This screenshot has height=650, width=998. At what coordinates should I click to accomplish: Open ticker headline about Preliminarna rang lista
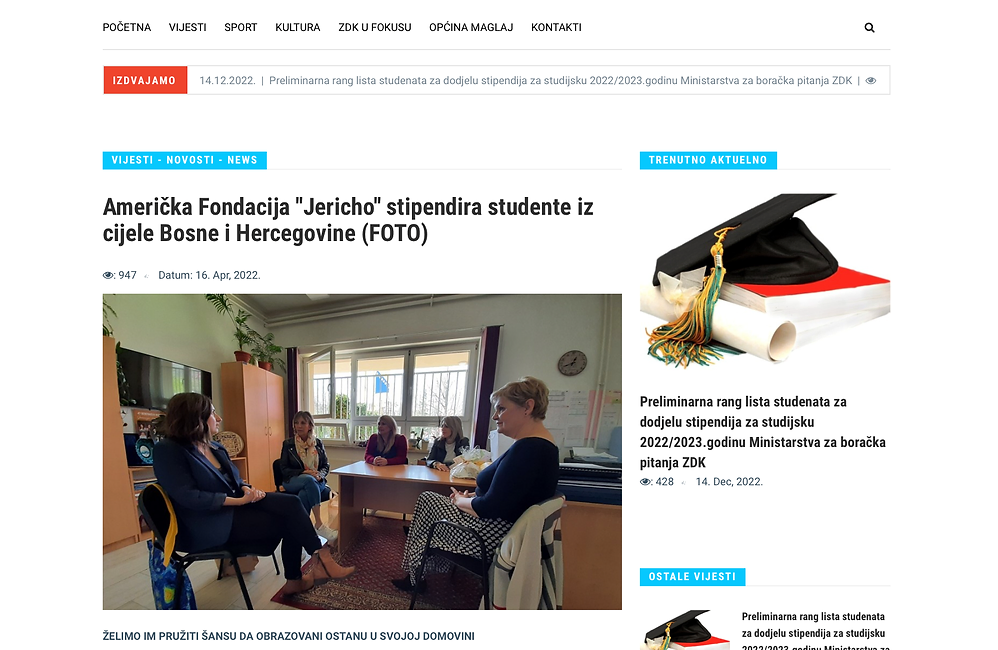click(560, 81)
